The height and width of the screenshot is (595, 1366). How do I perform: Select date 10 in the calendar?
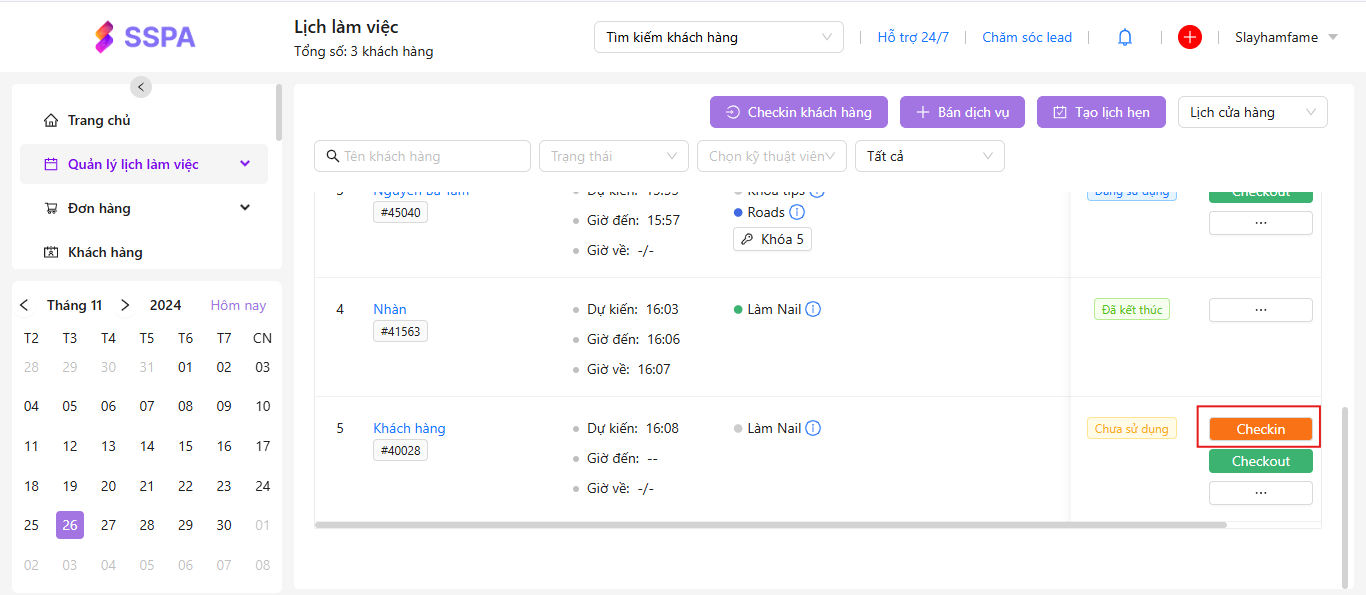tap(263, 406)
